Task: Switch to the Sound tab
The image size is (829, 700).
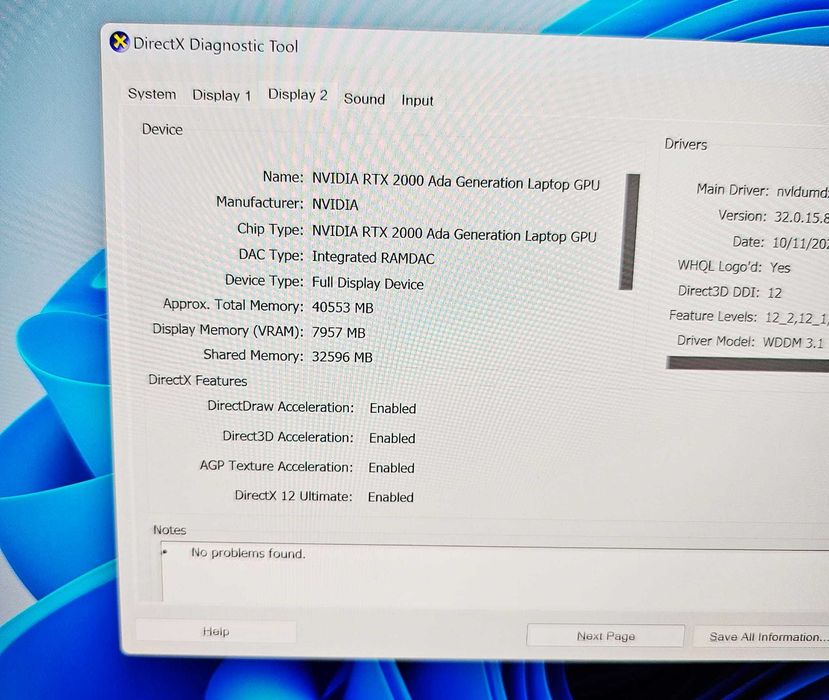Action: [x=364, y=99]
